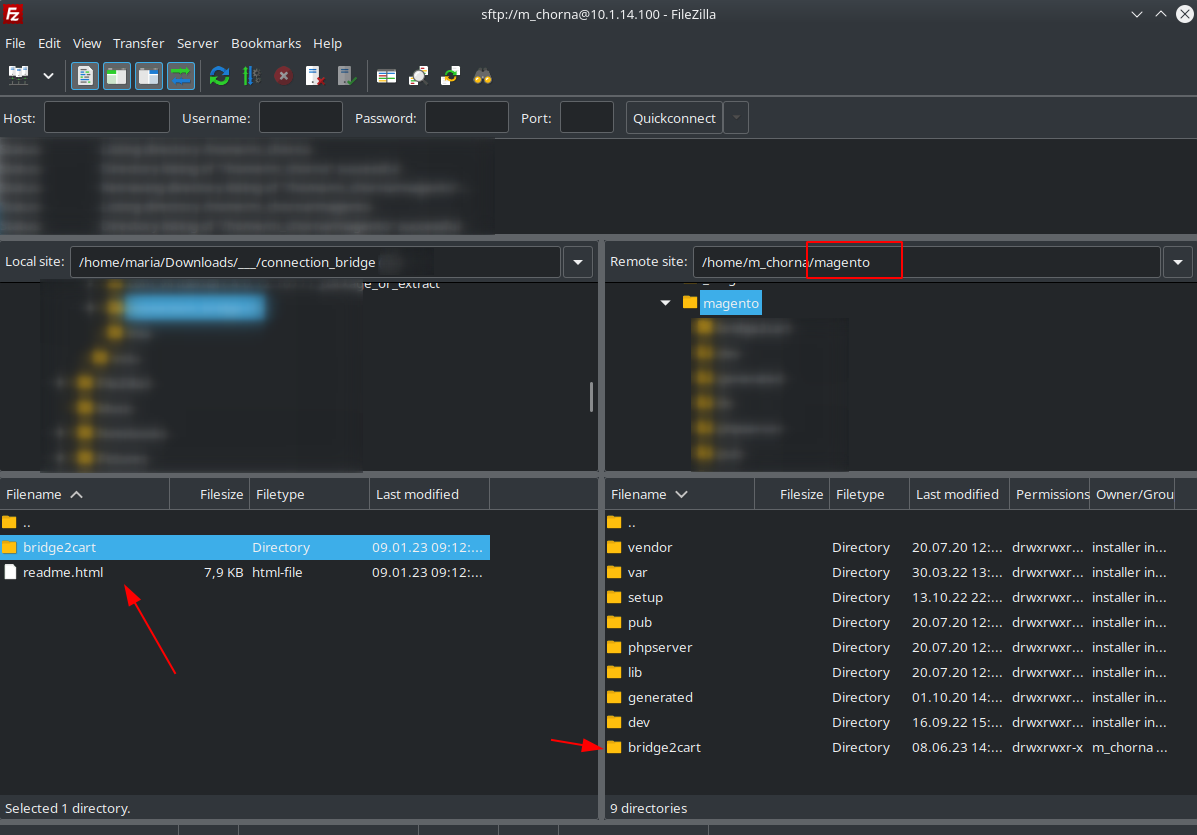Sort remote files by Permissions column
This screenshot has height=835, width=1197.
pos(1050,494)
